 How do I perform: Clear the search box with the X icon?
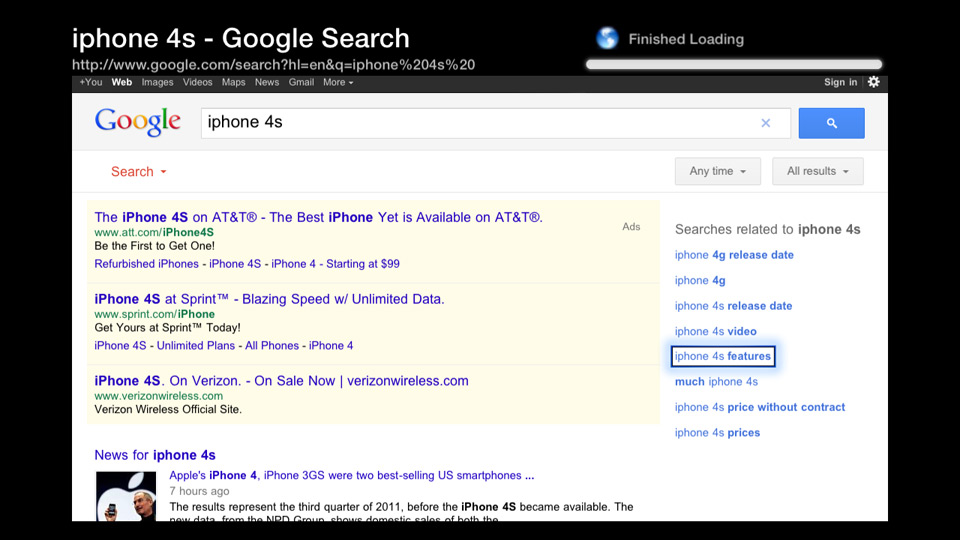pos(766,123)
